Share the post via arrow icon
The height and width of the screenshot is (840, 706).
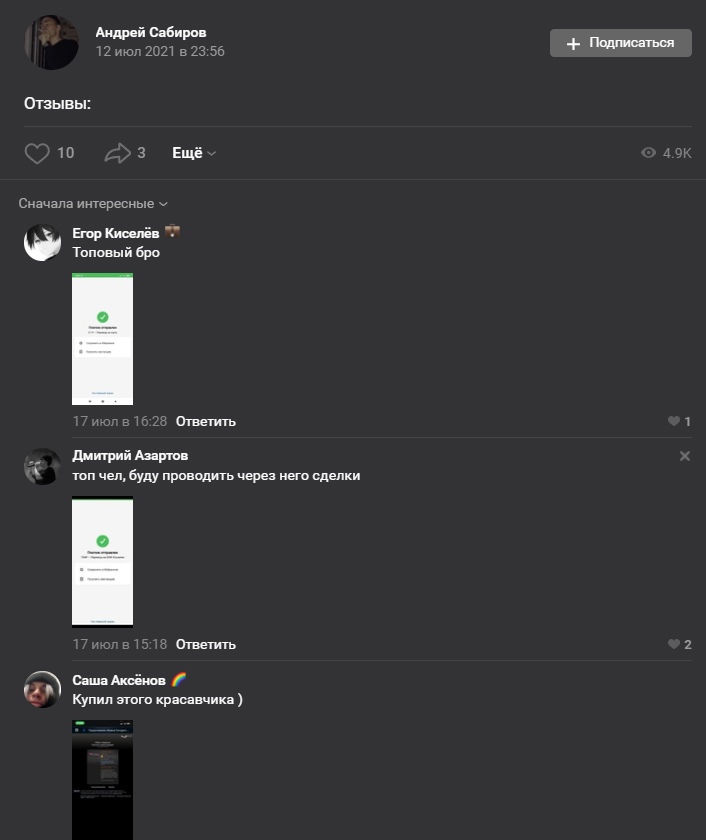[117, 153]
